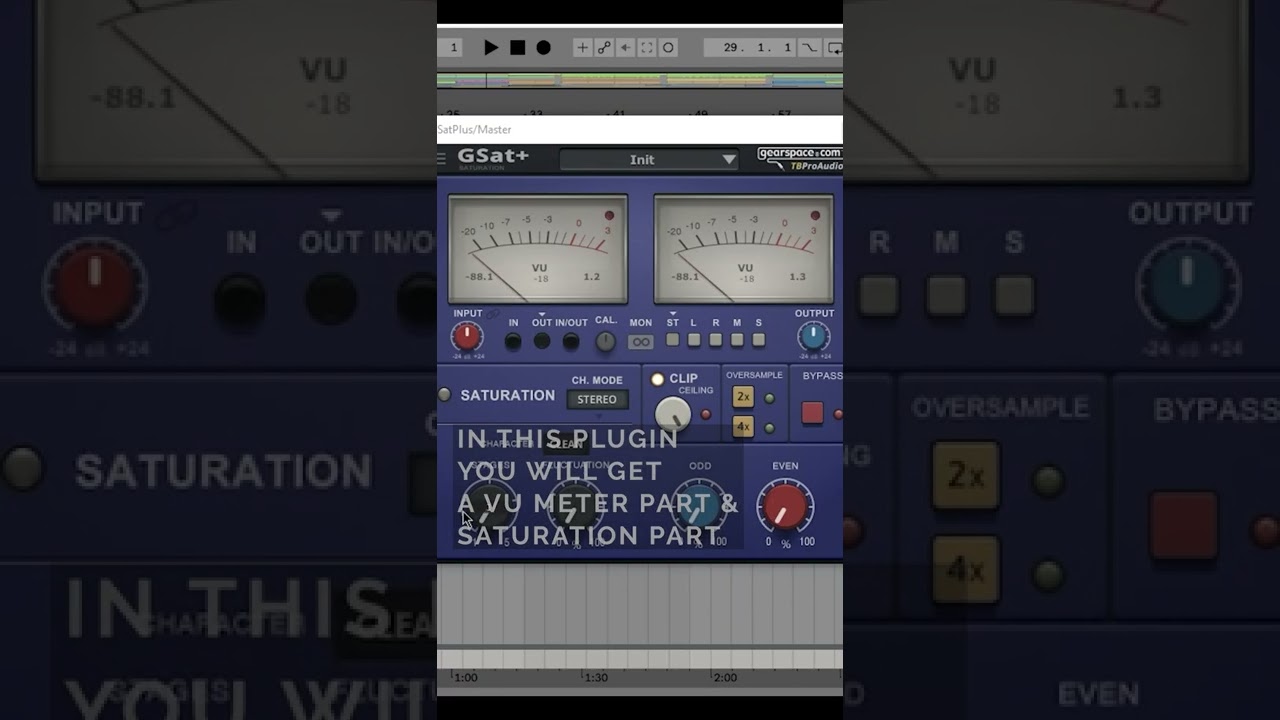Click the plus add icon in transport toolbar

[x=583, y=47]
